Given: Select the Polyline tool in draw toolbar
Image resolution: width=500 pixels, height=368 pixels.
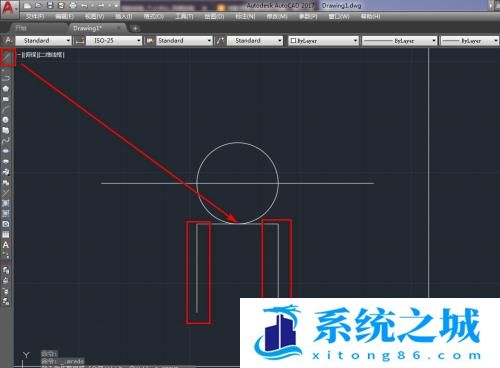Looking at the screenshot, I should coord(6,78).
